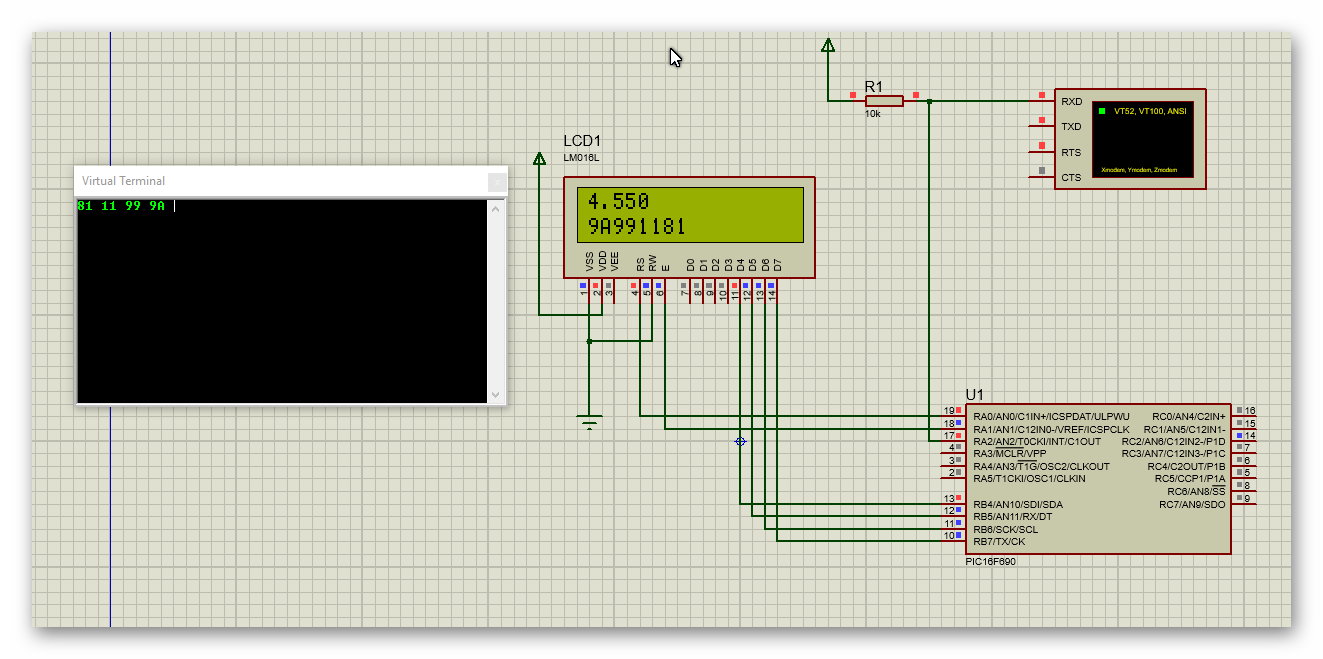Click the power terminal arrow beside LCD1 label
Screen dimensions: 1323x659
coord(540,158)
